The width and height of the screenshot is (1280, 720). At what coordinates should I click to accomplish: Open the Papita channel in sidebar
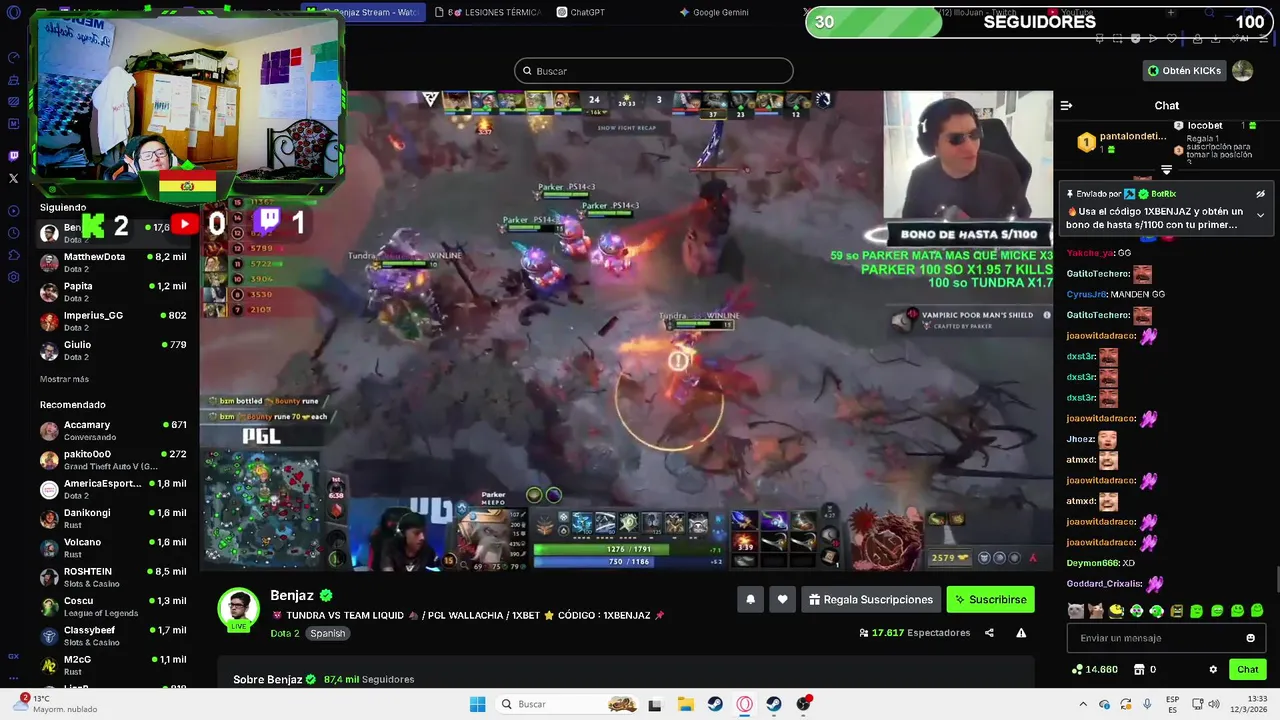113,292
